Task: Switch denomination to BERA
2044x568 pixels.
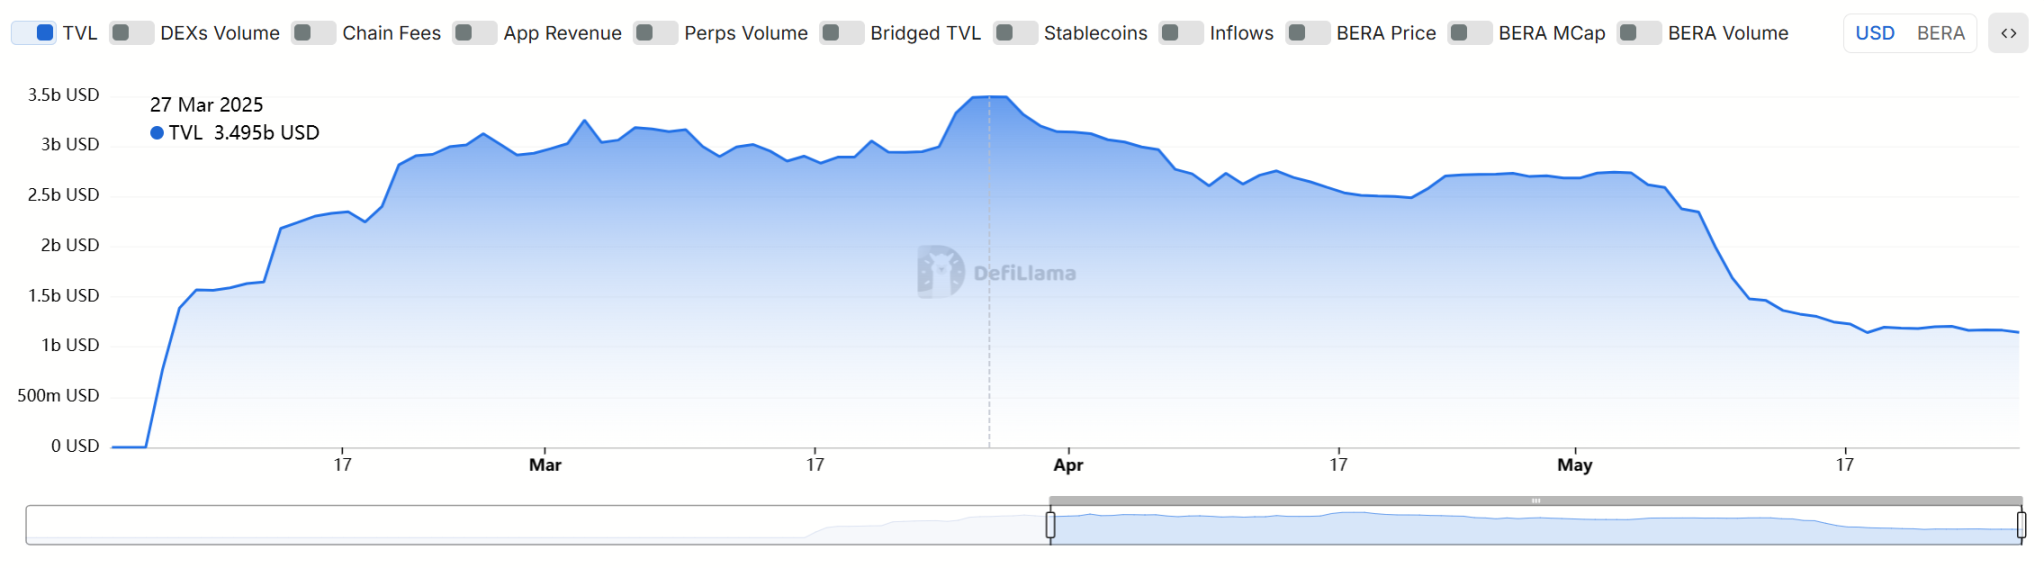Action: tap(1940, 33)
